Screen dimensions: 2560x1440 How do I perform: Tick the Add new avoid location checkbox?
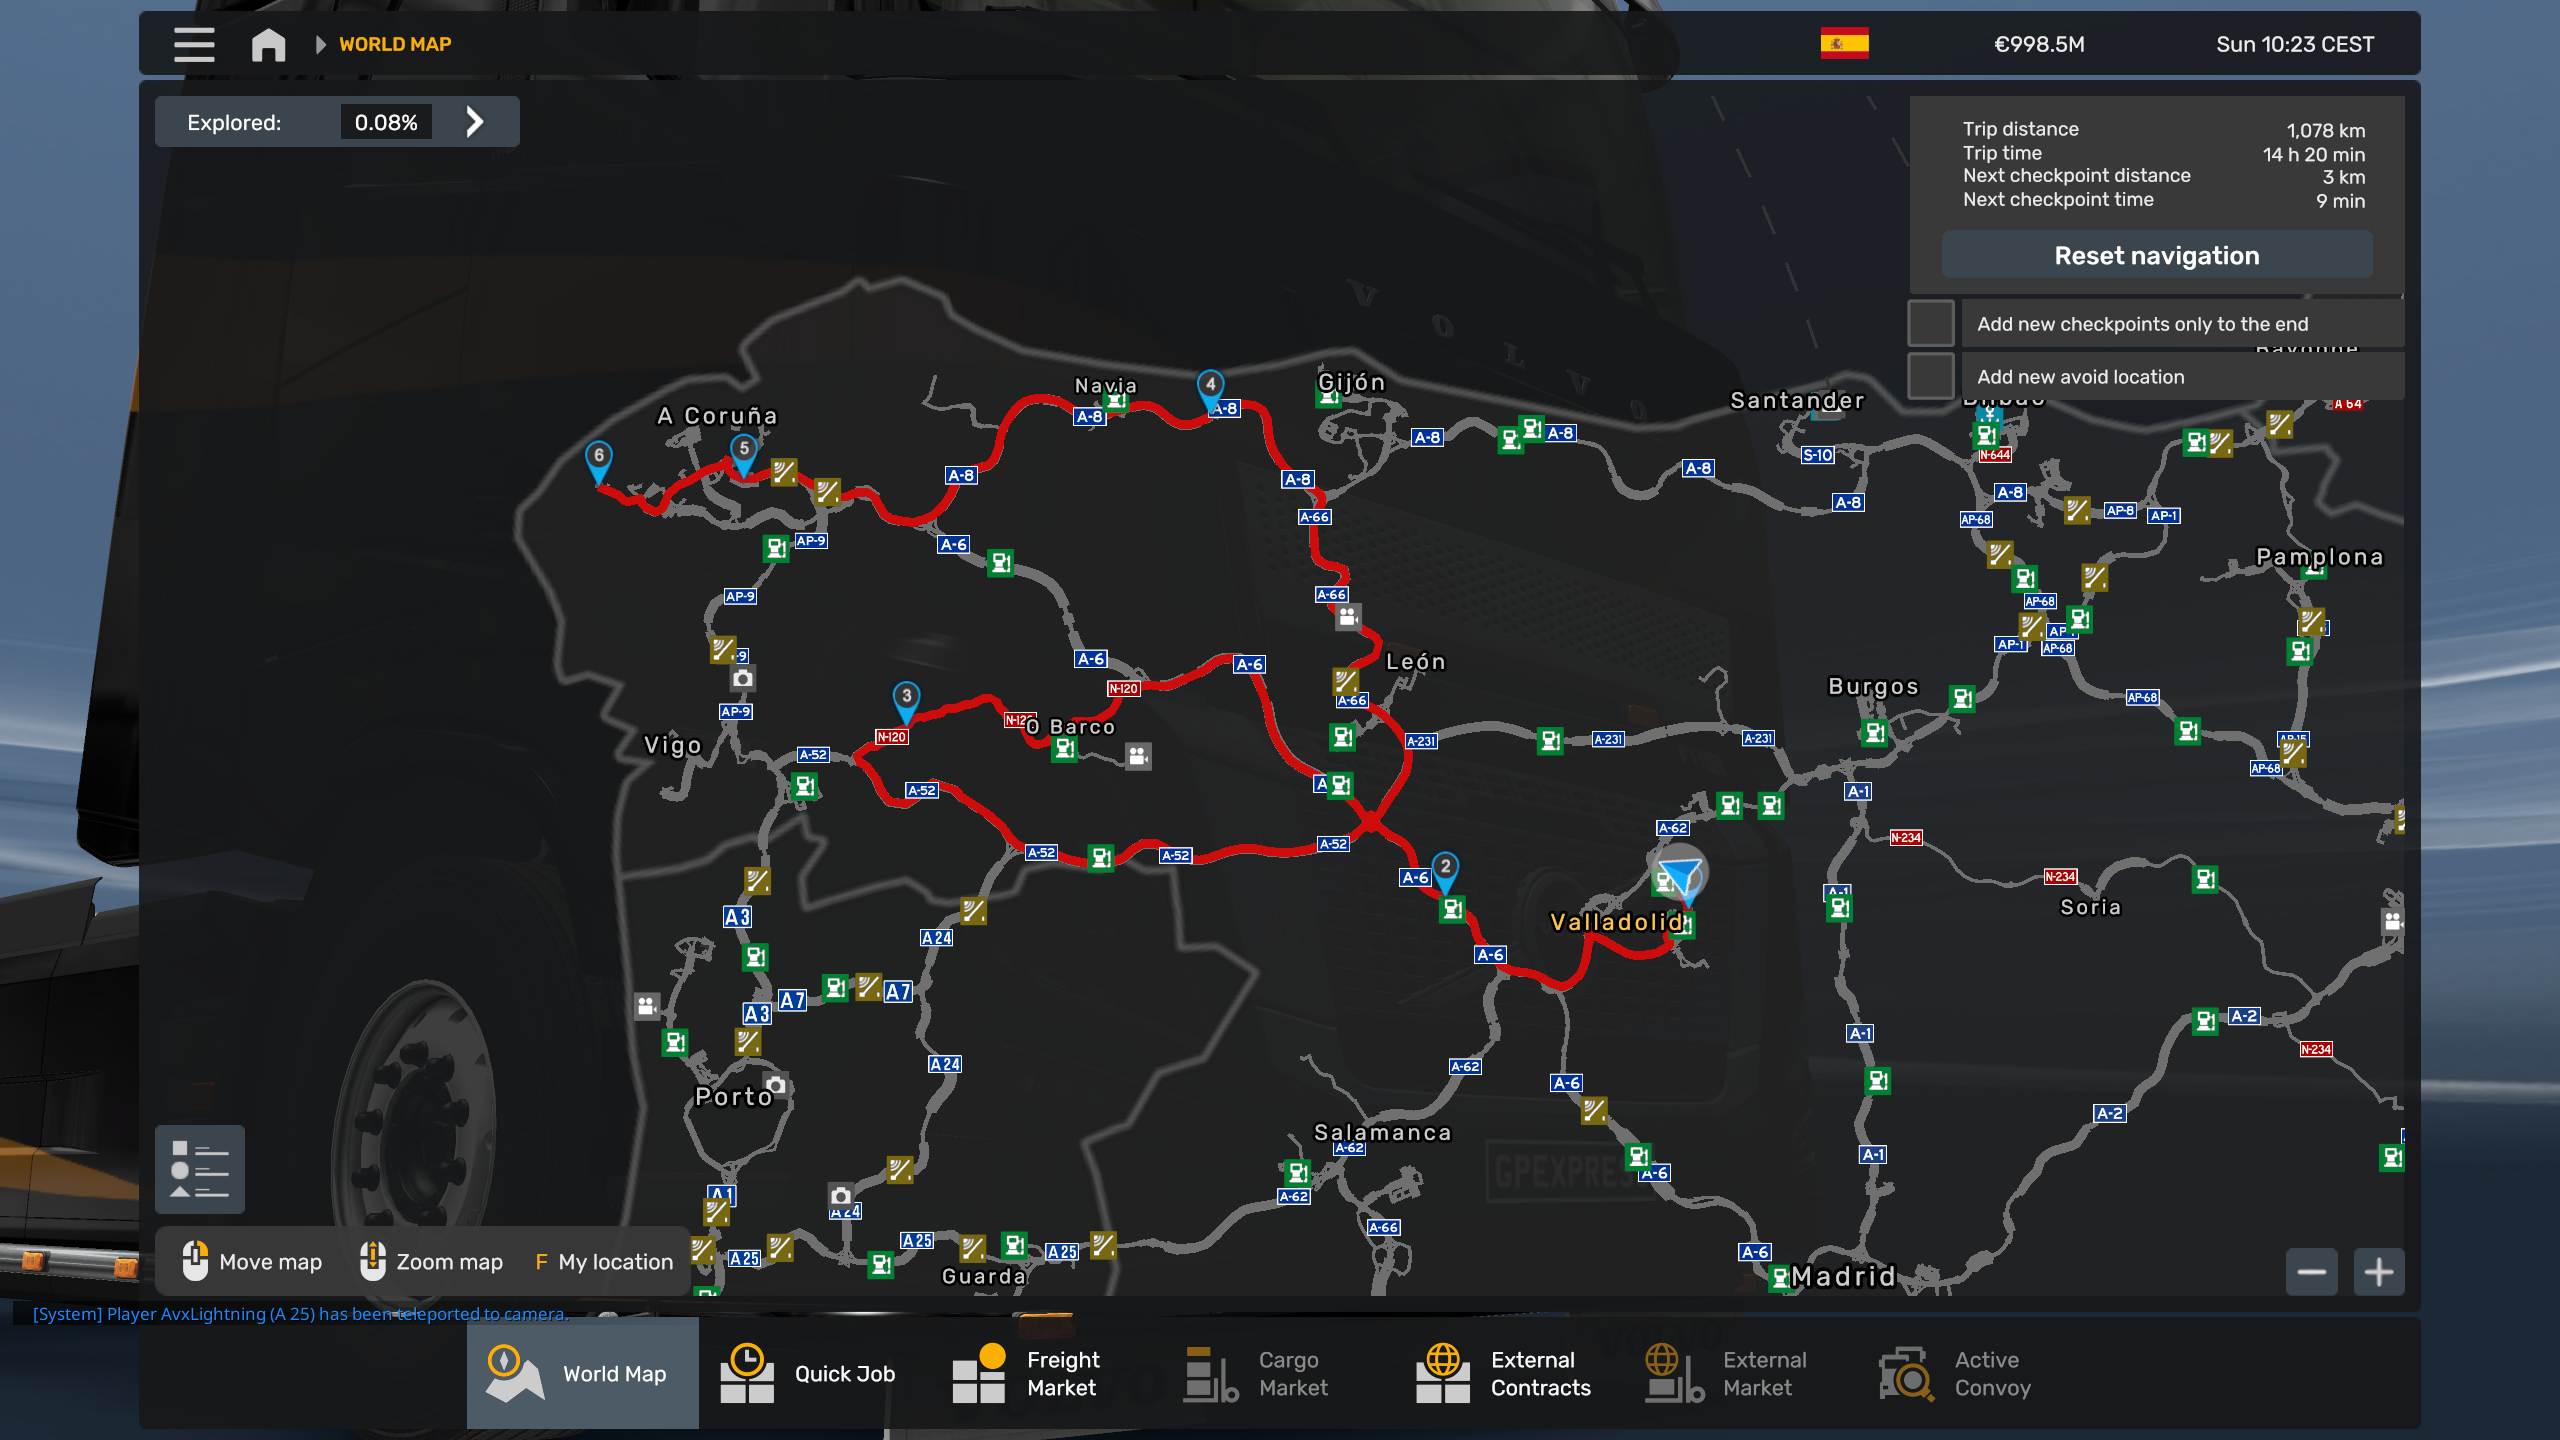pyautogui.click(x=1931, y=376)
